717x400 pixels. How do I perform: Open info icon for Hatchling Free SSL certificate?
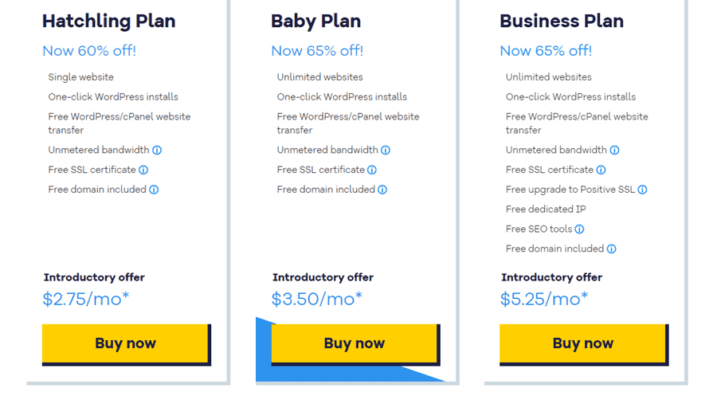point(144,170)
